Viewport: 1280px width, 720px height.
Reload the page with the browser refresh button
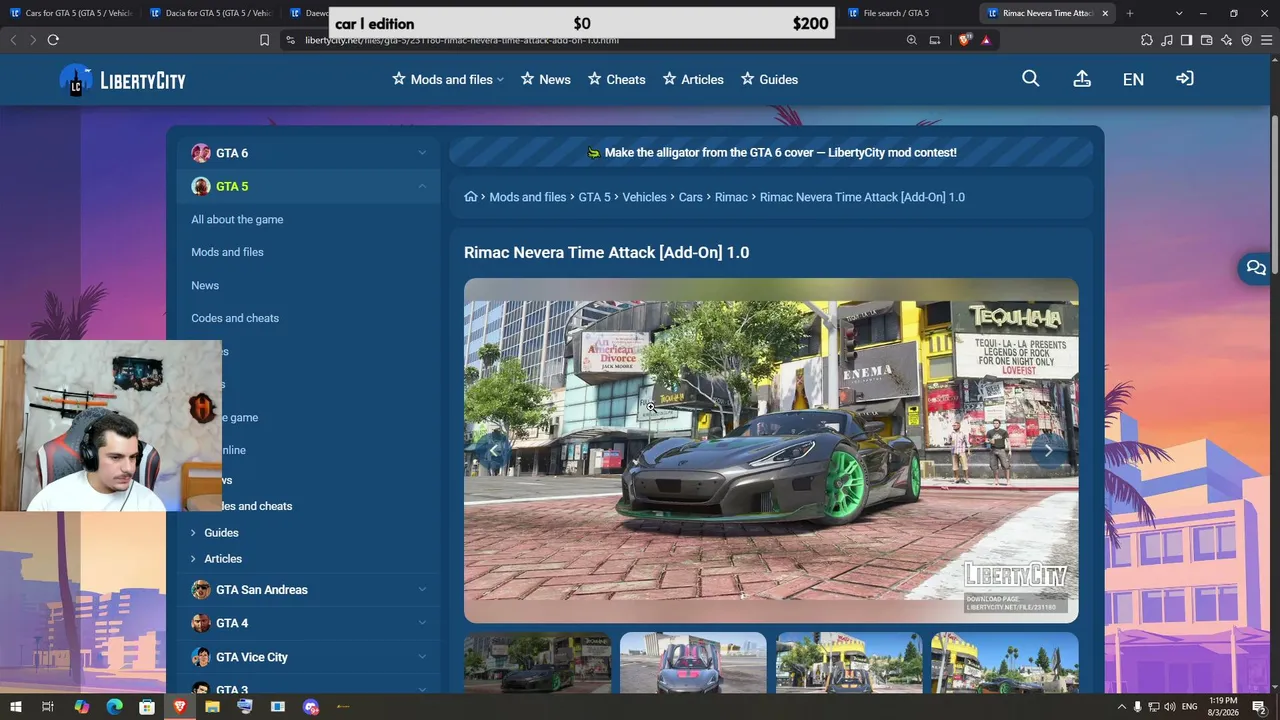click(x=53, y=40)
